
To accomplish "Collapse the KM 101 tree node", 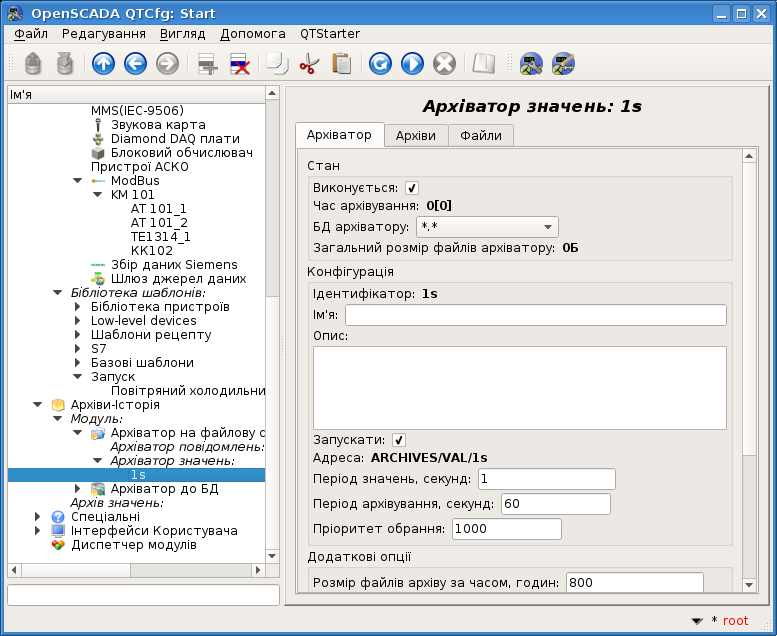I will 98,194.
